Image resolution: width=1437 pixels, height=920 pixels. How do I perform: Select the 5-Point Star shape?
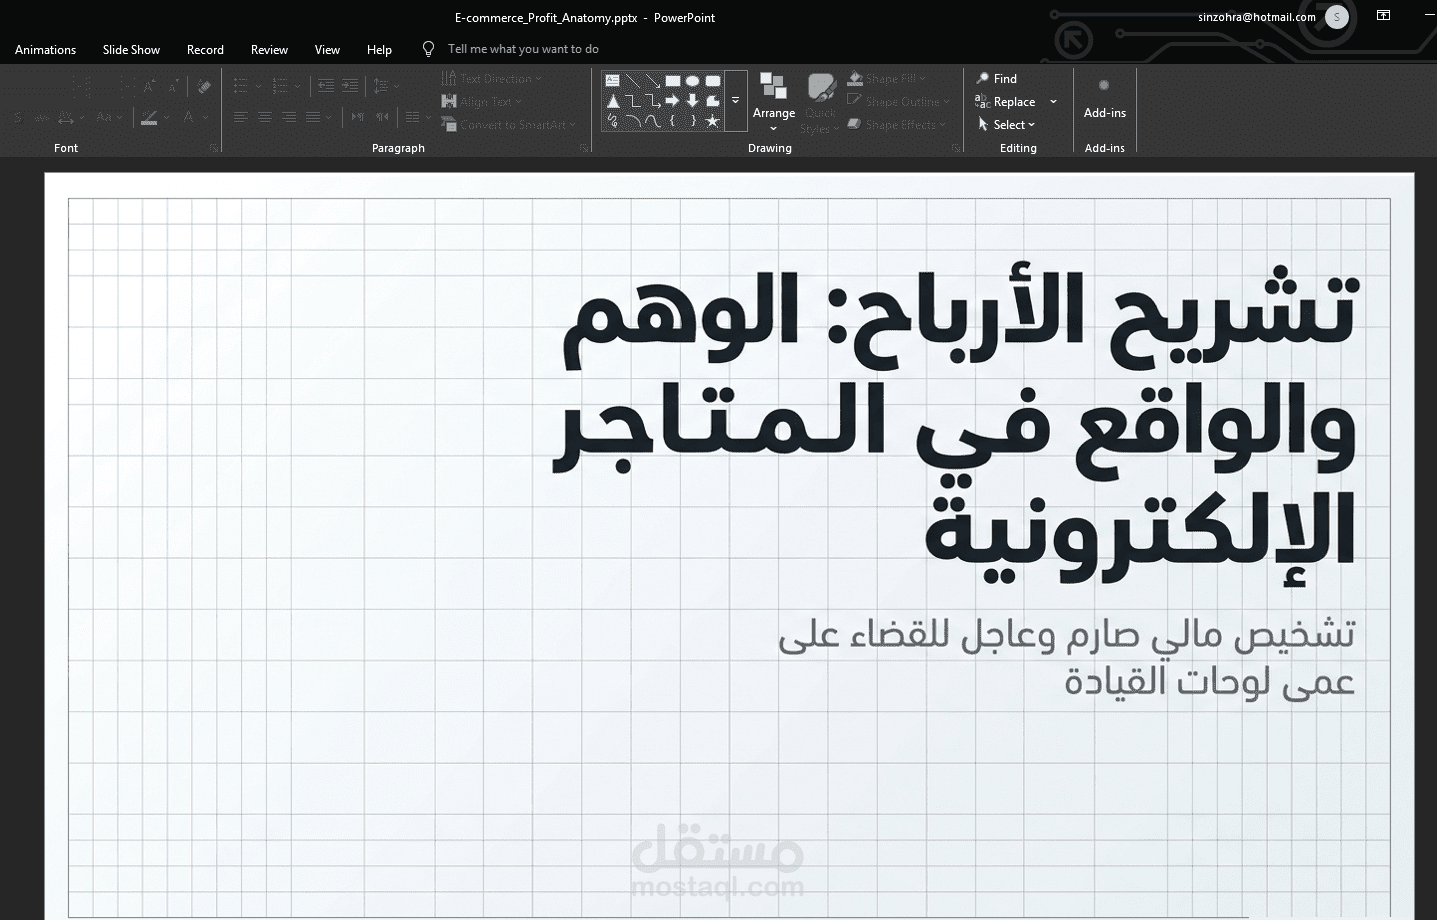click(x=712, y=121)
